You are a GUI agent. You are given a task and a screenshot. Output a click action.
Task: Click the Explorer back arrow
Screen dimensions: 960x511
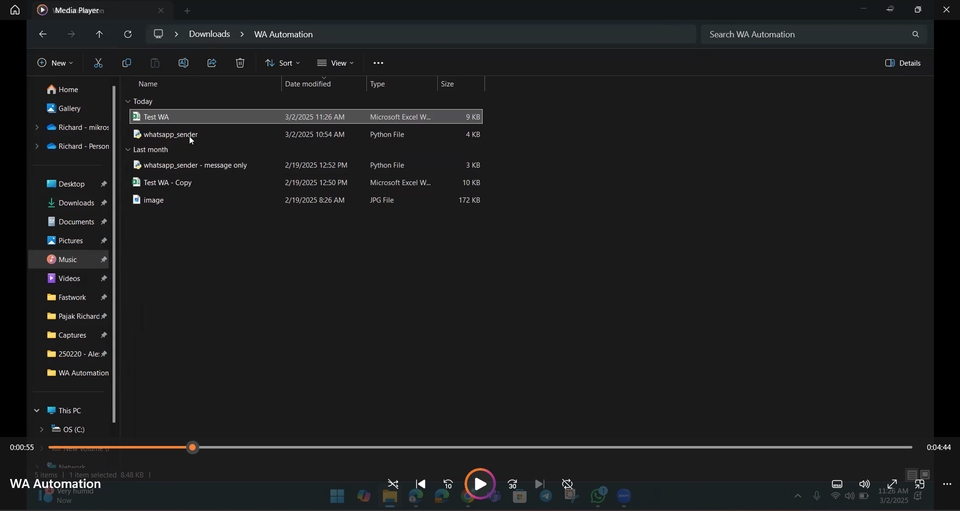pyautogui.click(x=43, y=34)
